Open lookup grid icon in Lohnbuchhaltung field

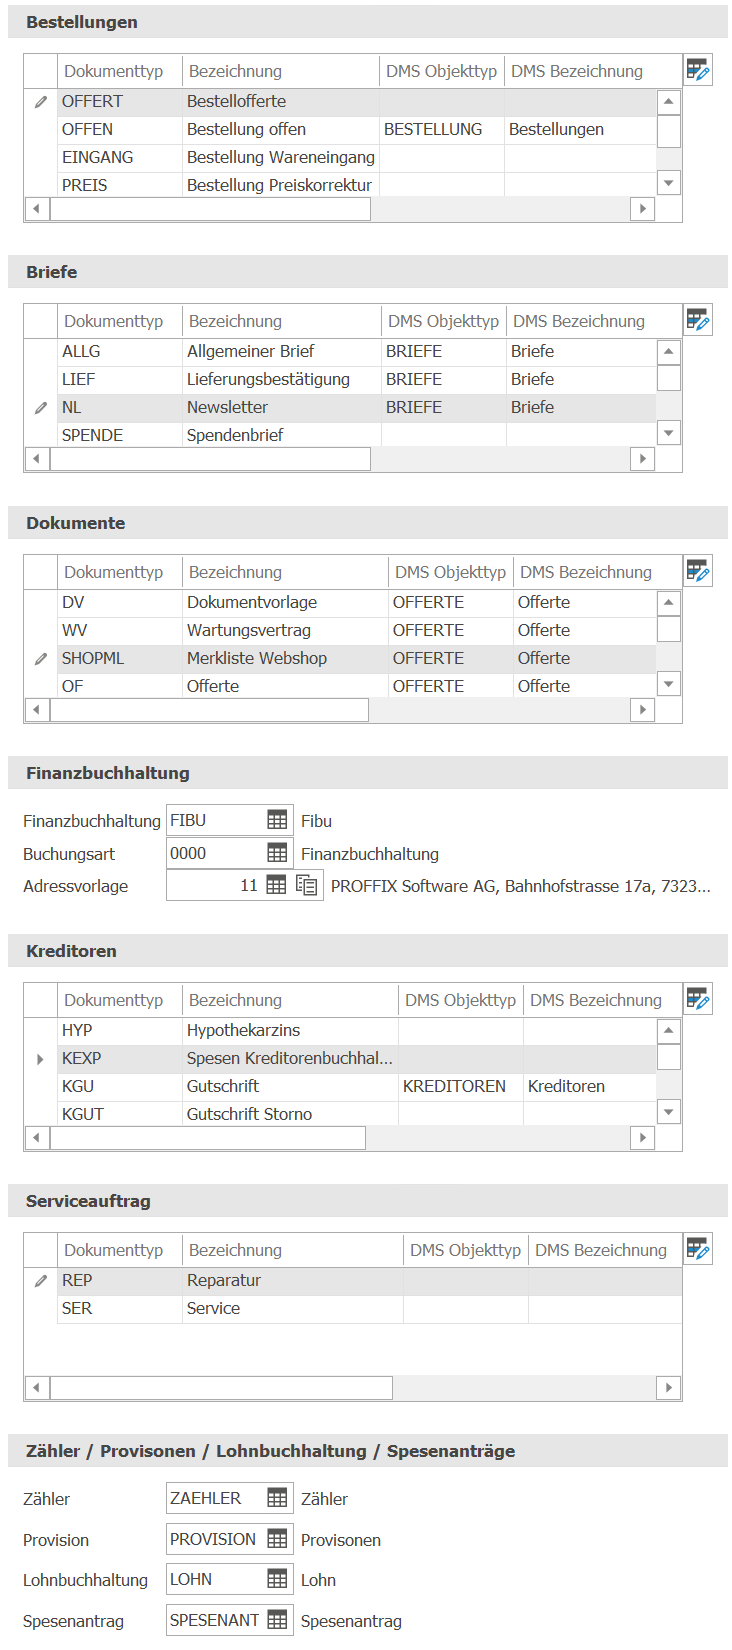(277, 1579)
